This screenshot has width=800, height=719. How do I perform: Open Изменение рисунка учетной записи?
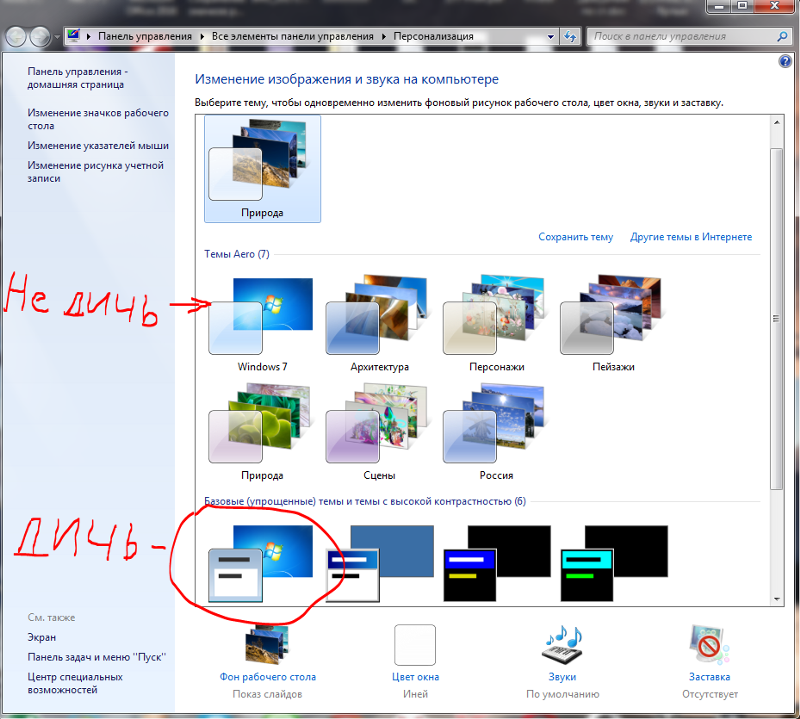(95, 172)
